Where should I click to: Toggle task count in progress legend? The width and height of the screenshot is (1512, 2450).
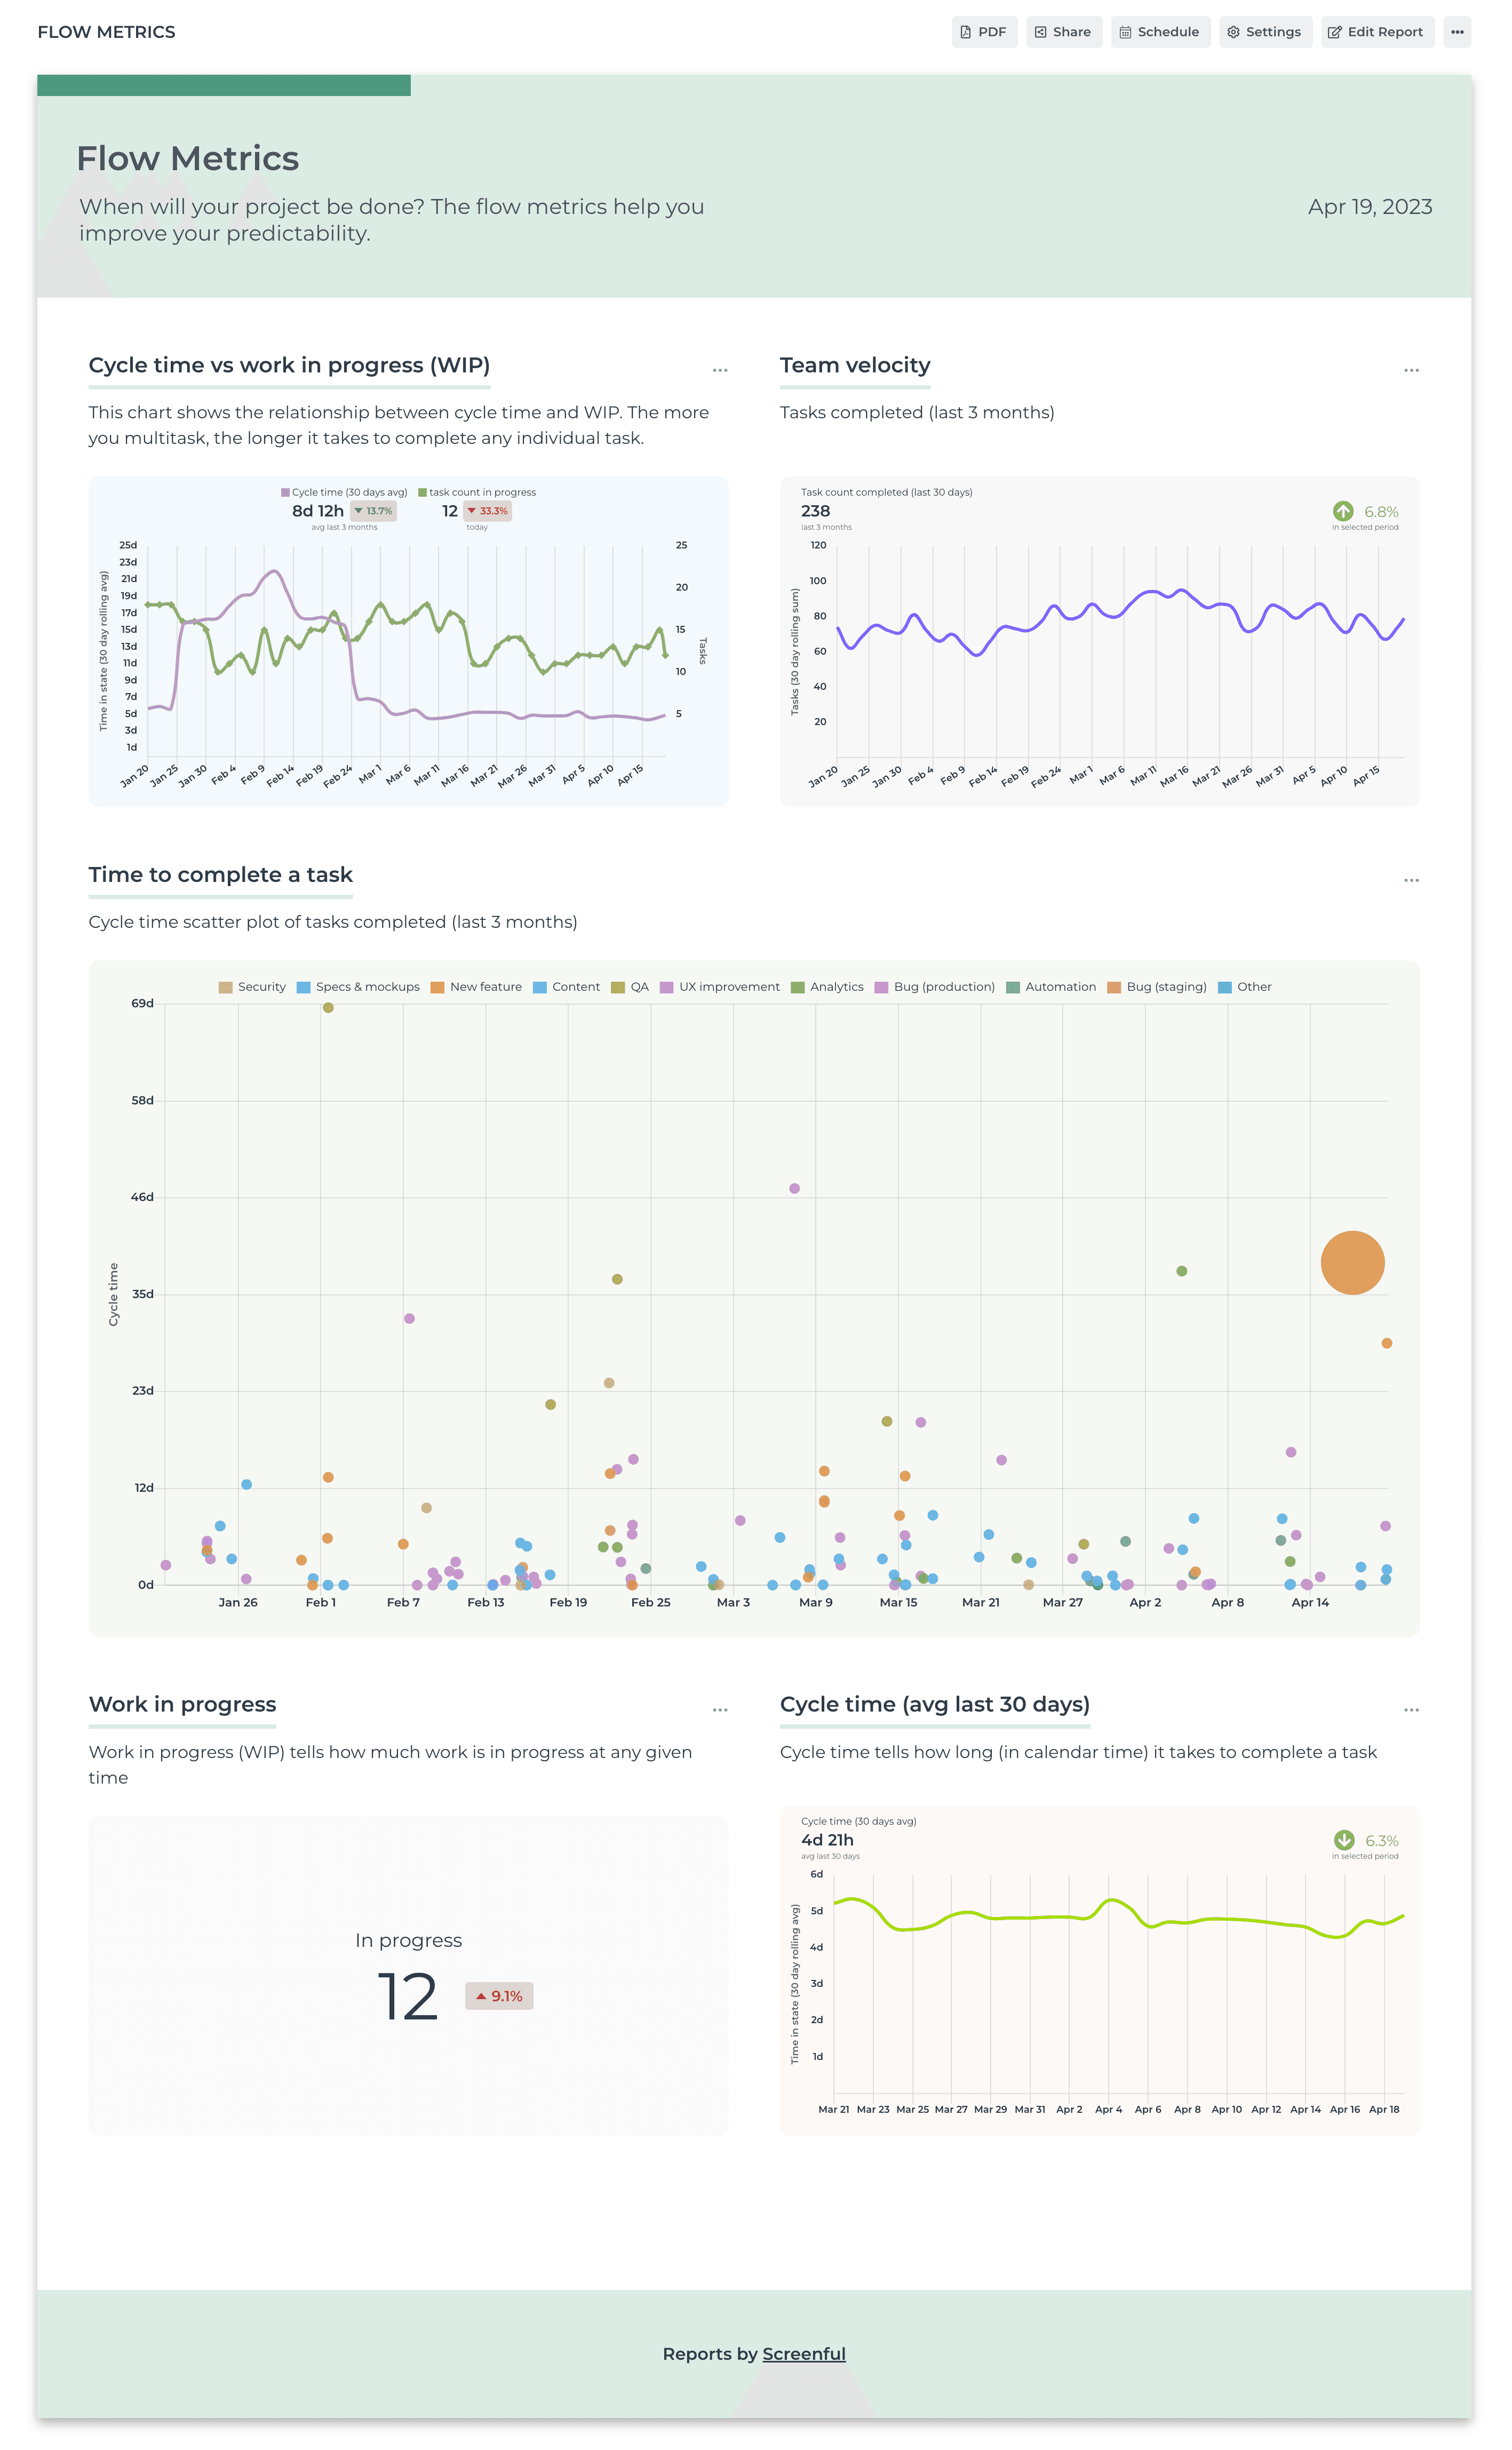coord(477,492)
